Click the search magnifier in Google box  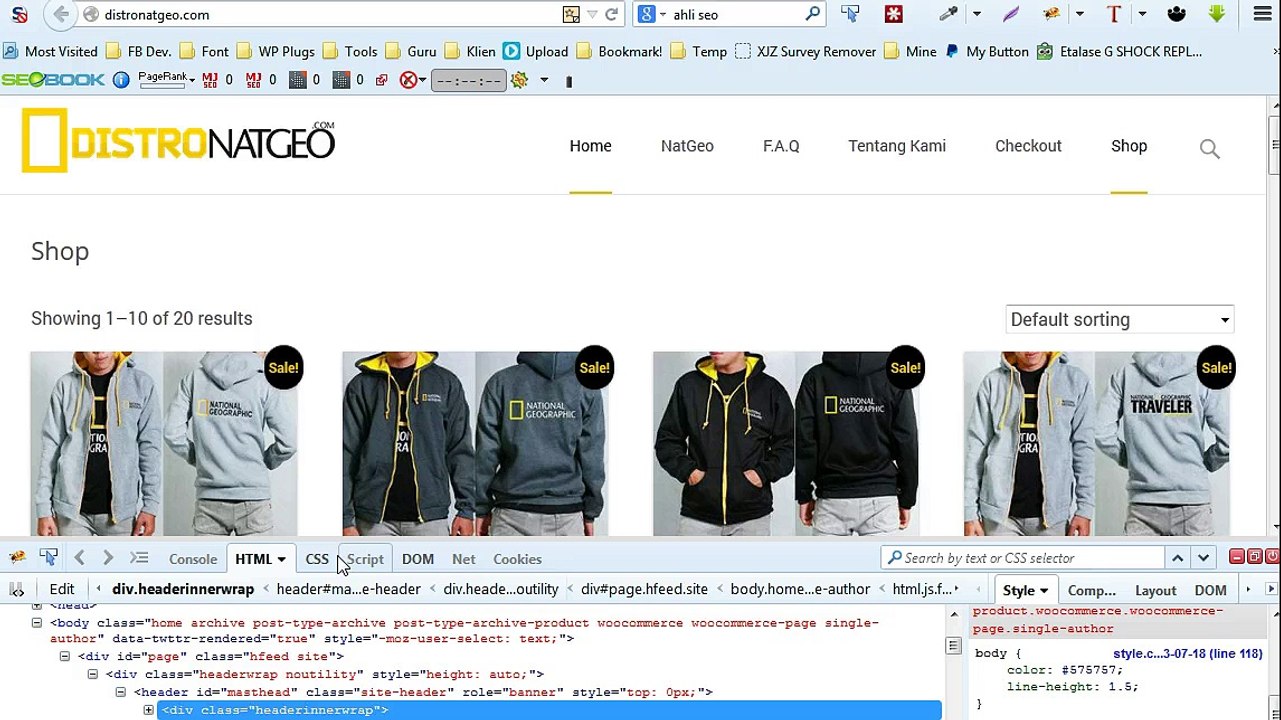[x=813, y=14]
